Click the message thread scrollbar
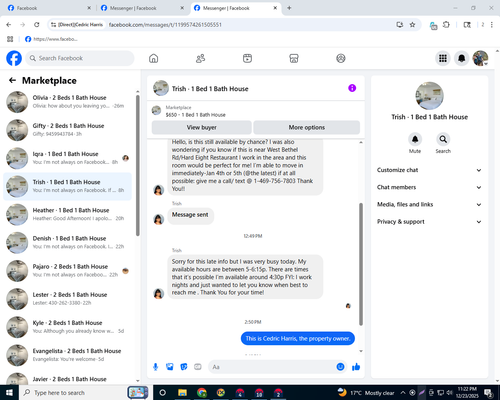Viewport: 500px width, 400px height. [361, 264]
